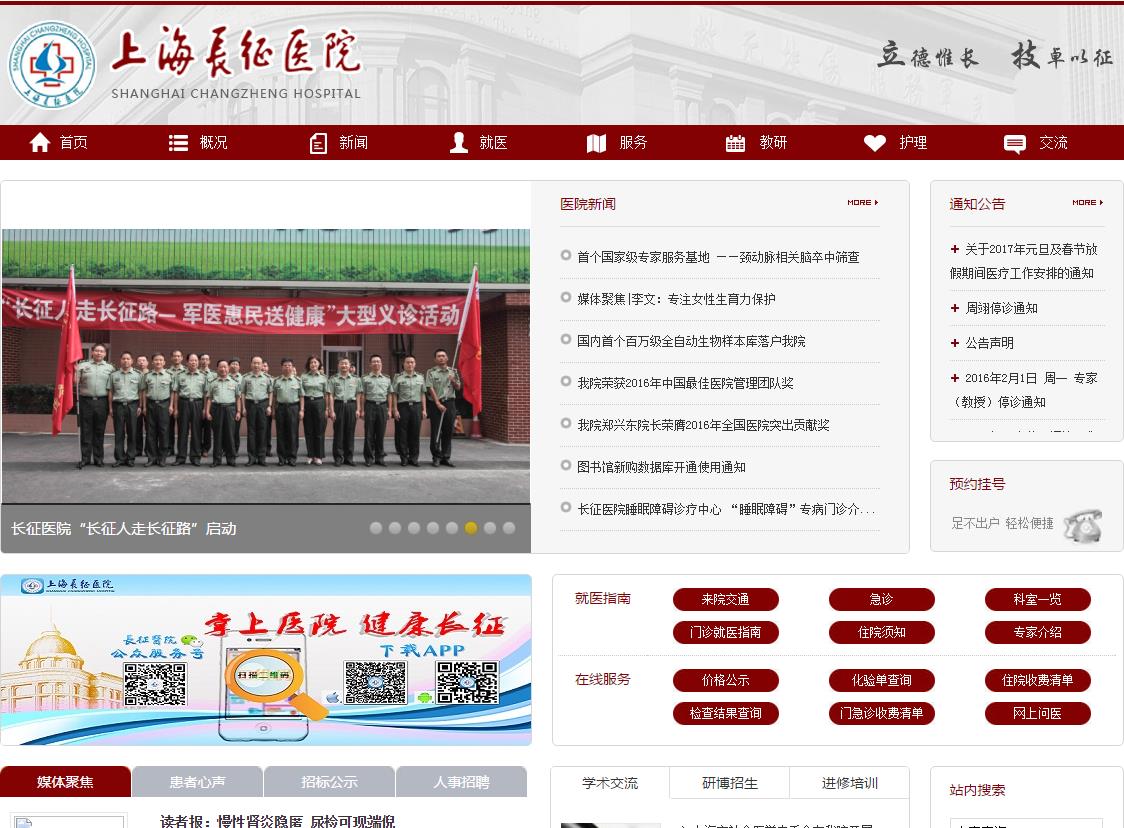The width and height of the screenshot is (1124, 828).
Task: Click the 急诊 button
Action: point(882,599)
